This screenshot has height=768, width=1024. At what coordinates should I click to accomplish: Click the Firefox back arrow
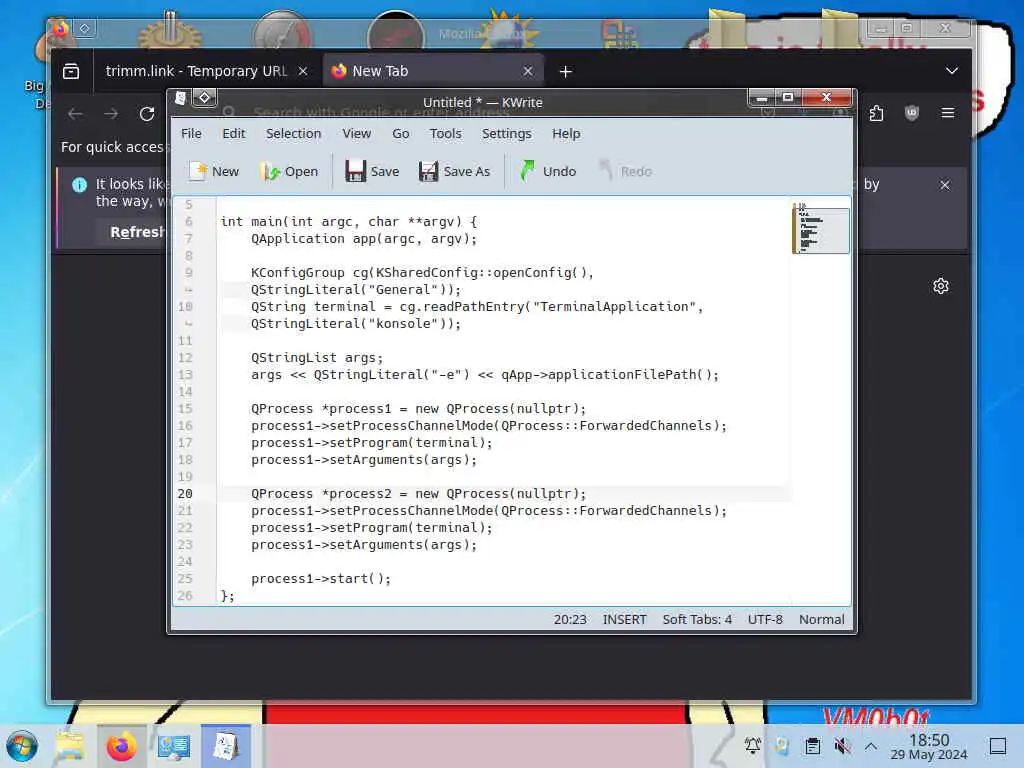click(x=75, y=114)
